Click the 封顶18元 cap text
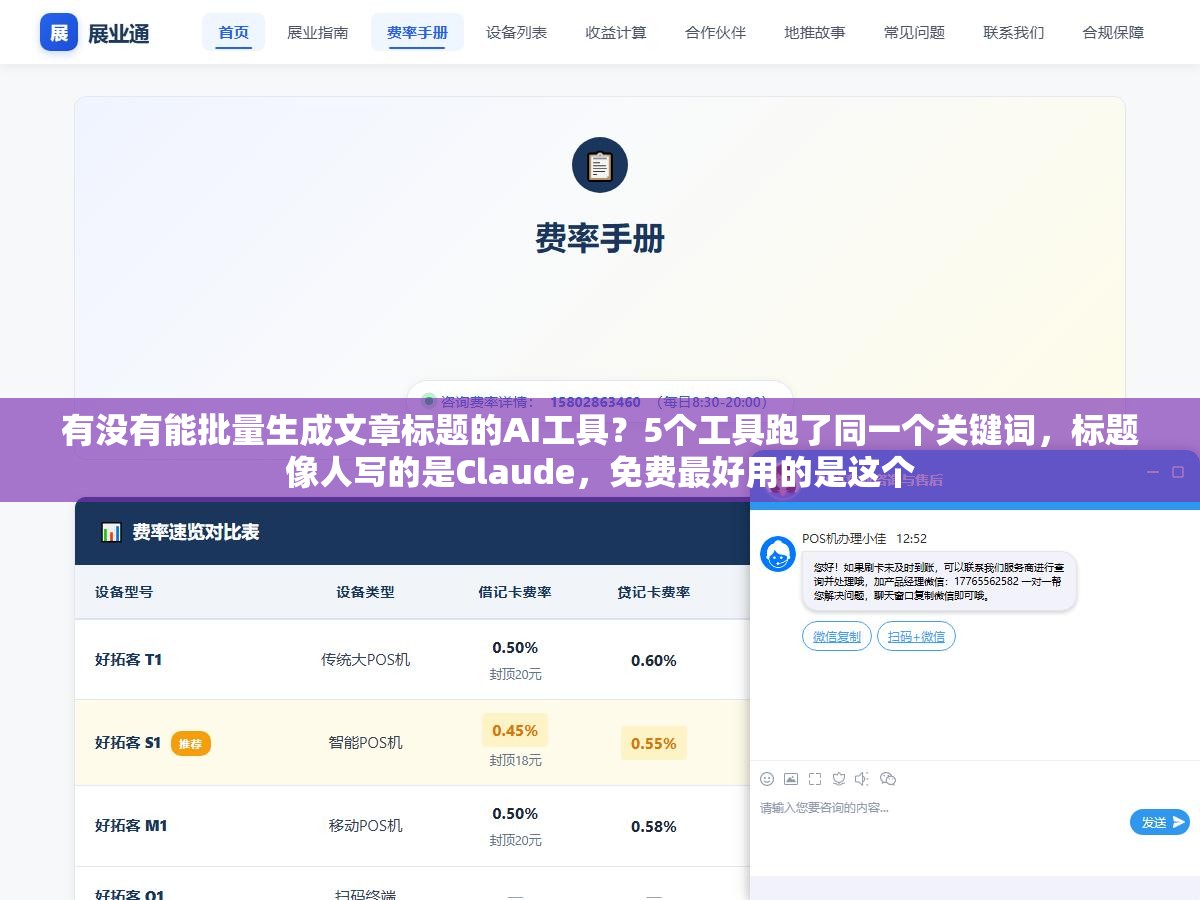This screenshot has width=1200, height=900. click(515, 760)
